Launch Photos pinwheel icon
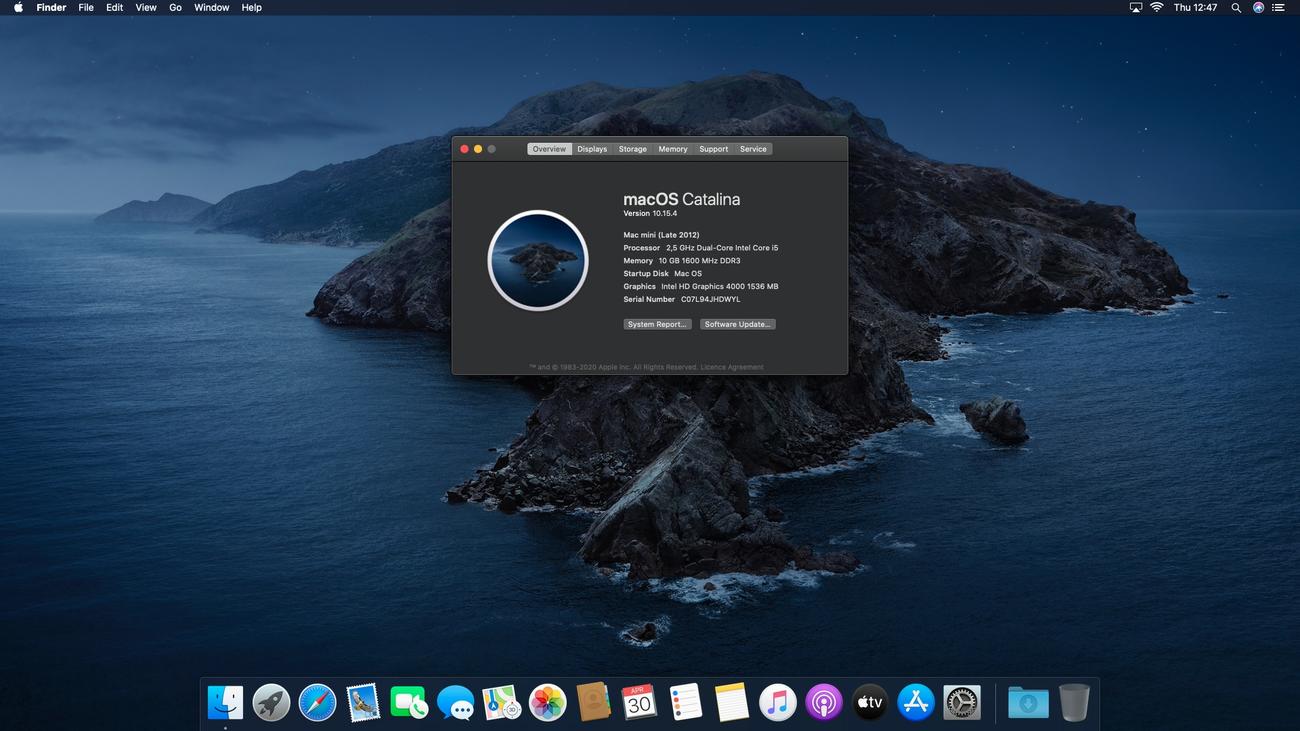 [x=548, y=703]
